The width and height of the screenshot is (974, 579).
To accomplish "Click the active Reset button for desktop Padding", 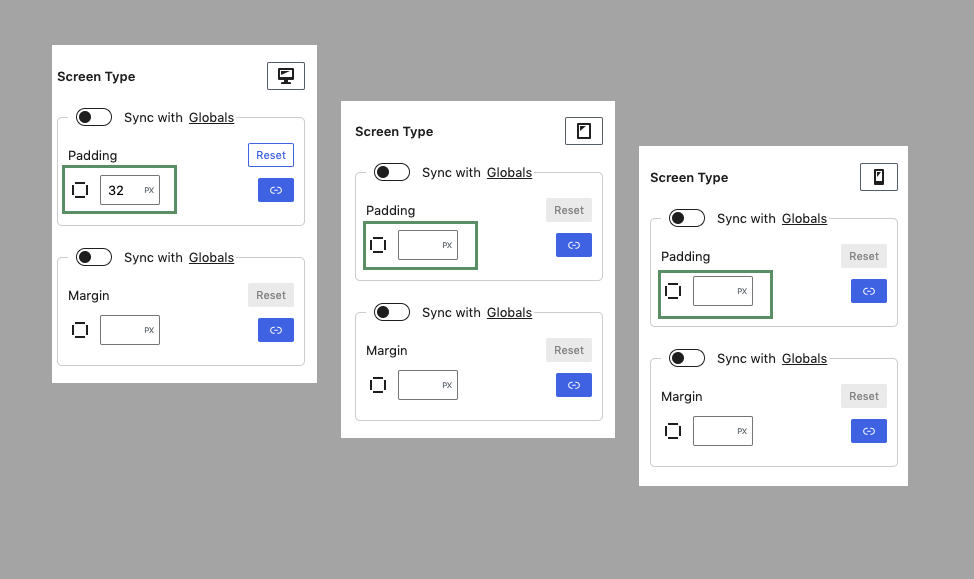I will 270,154.
